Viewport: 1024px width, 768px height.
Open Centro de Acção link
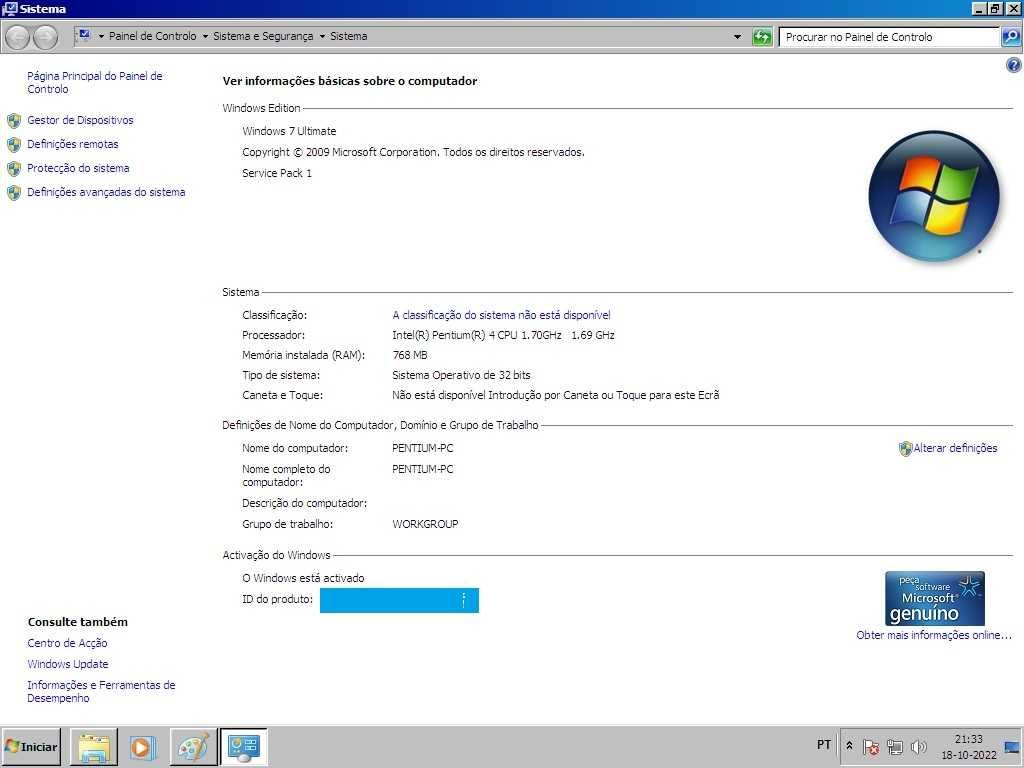click(x=67, y=643)
